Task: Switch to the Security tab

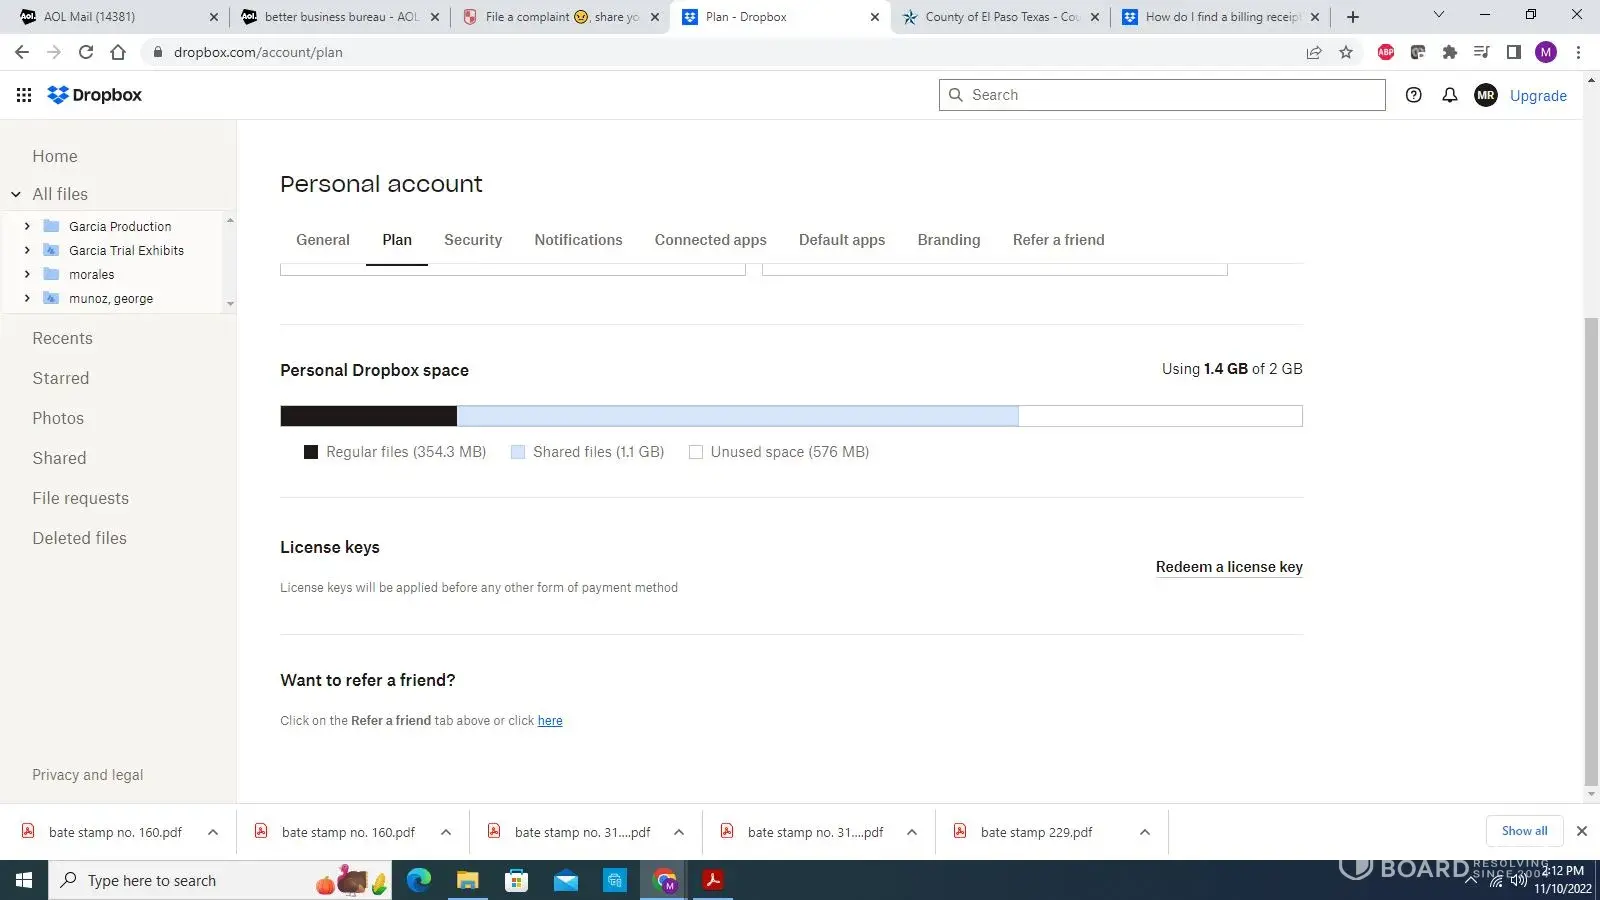Action: (x=473, y=240)
